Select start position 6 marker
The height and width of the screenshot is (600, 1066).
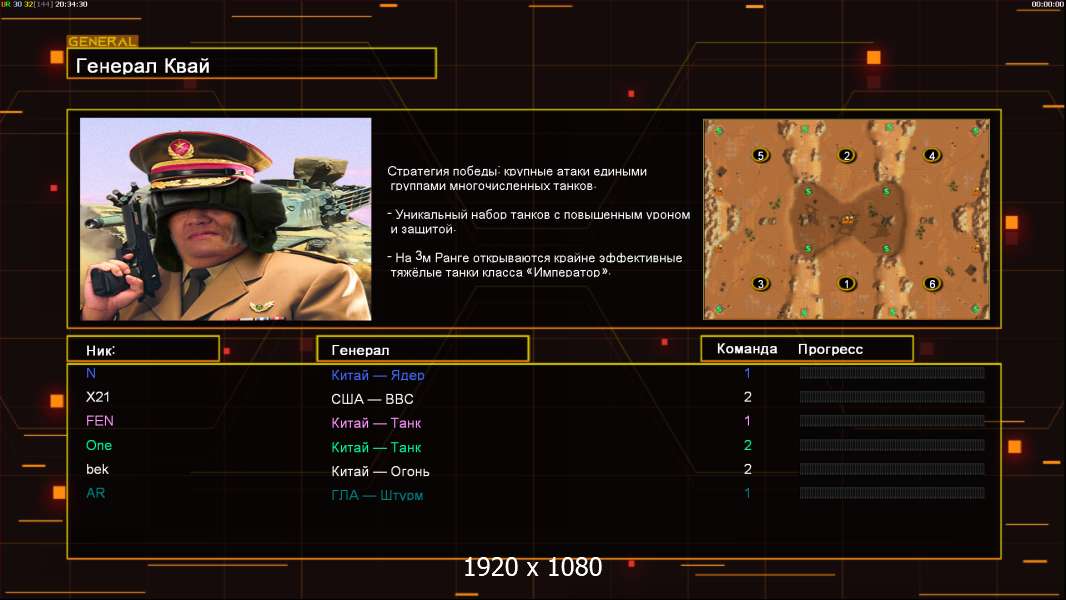pyautogui.click(x=932, y=284)
